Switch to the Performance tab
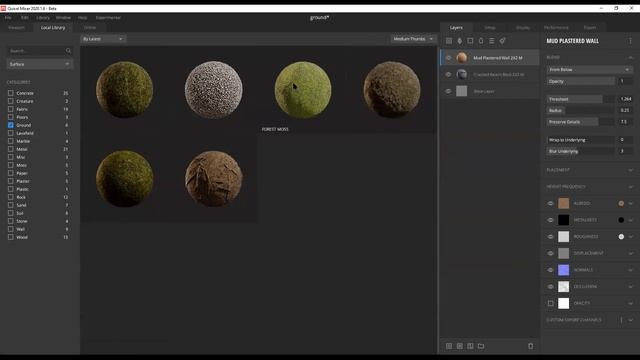 click(556, 27)
